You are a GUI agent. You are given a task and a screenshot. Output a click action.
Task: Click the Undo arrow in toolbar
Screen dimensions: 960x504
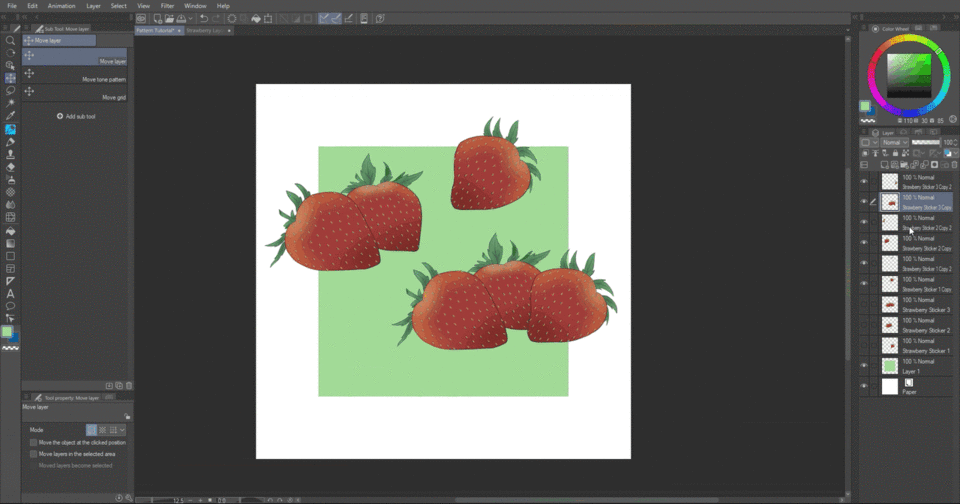point(204,18)
